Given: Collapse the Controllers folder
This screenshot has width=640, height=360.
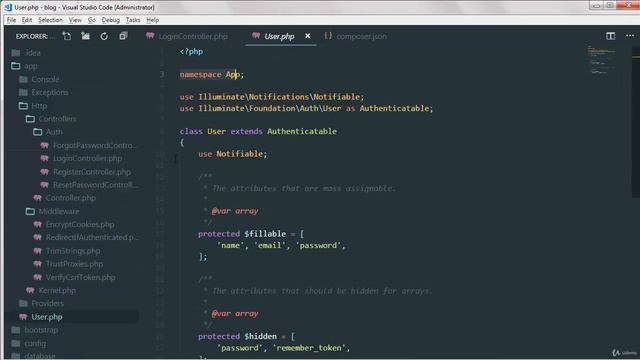Looking at the screenshot, I should pos(51,119).
